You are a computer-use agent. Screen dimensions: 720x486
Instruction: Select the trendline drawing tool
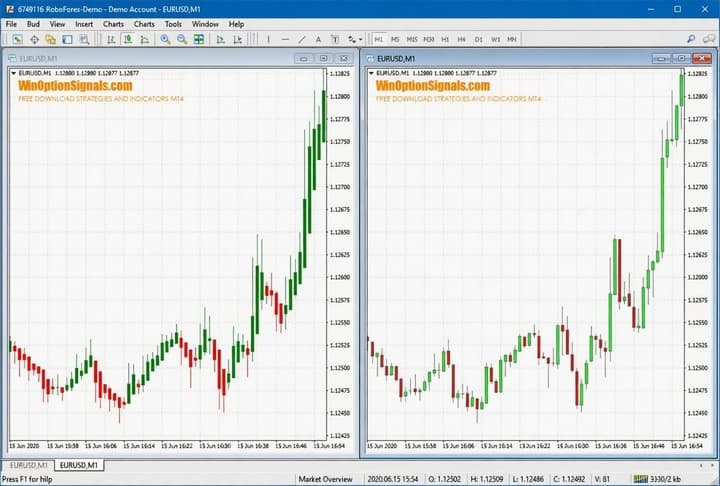302,40
